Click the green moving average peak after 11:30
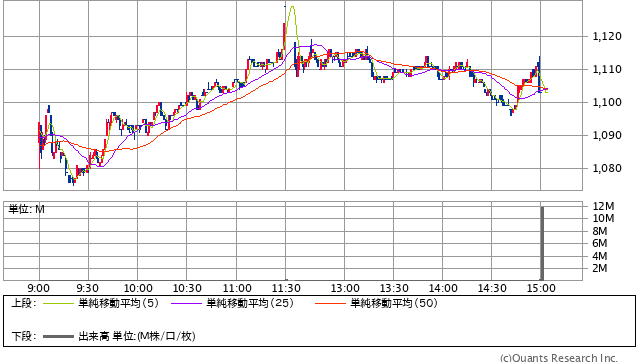This screenshot has height=362, width=638. [x=292, y=7]
